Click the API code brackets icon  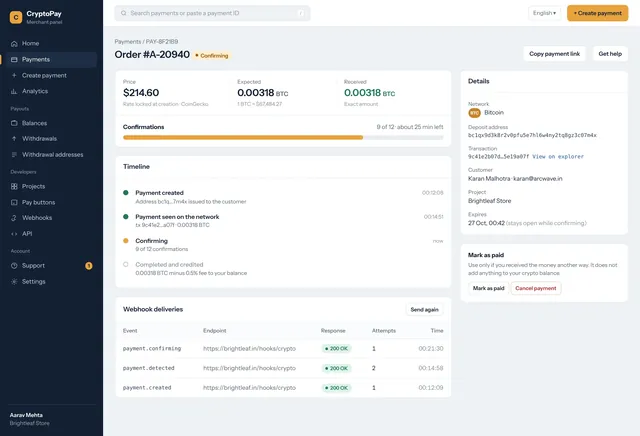point(14,234)
